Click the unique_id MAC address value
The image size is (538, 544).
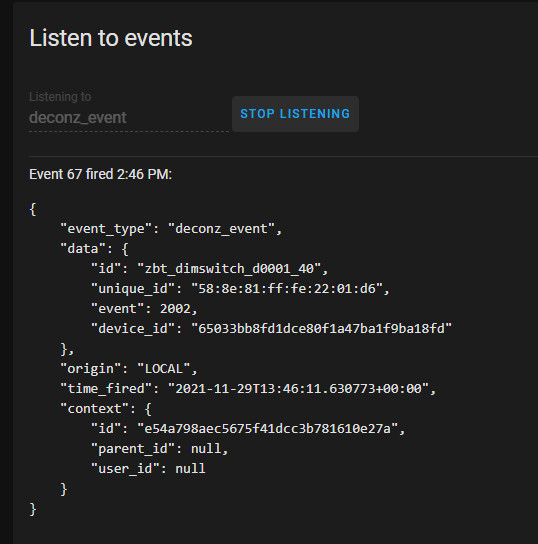pos(287,289)
